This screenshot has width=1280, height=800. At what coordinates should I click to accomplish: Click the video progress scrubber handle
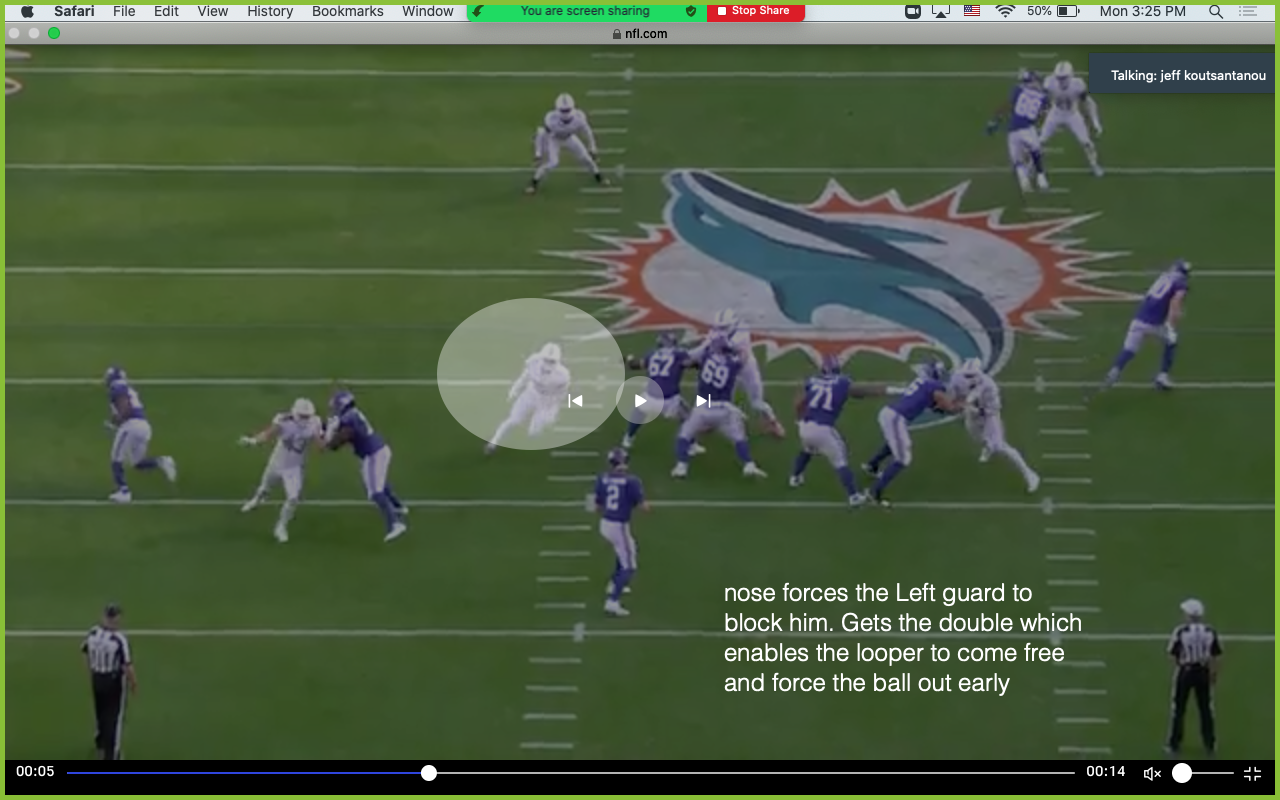tap(429, 773)
